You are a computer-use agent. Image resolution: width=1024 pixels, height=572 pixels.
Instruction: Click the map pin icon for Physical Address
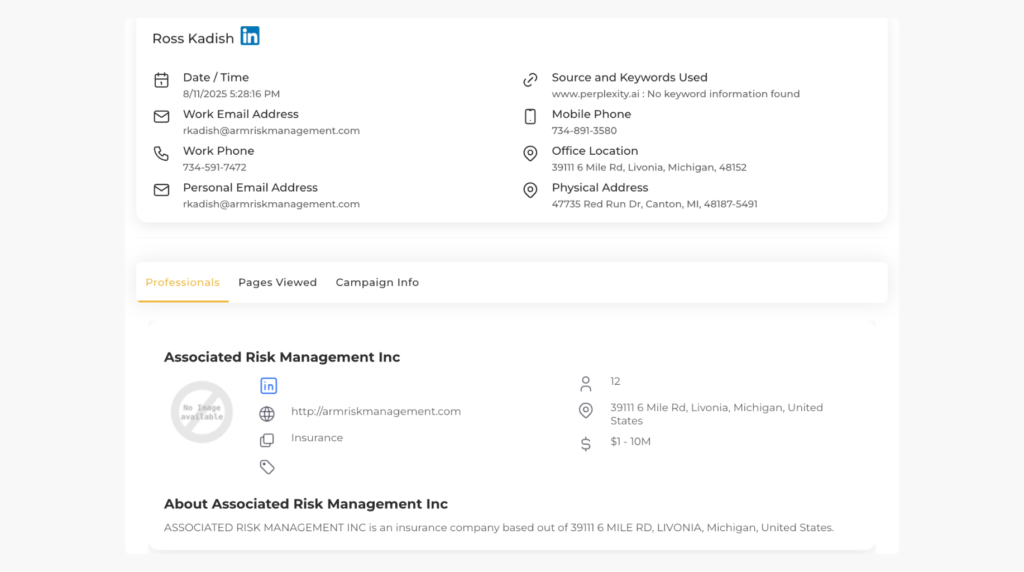tap(530, 190)
